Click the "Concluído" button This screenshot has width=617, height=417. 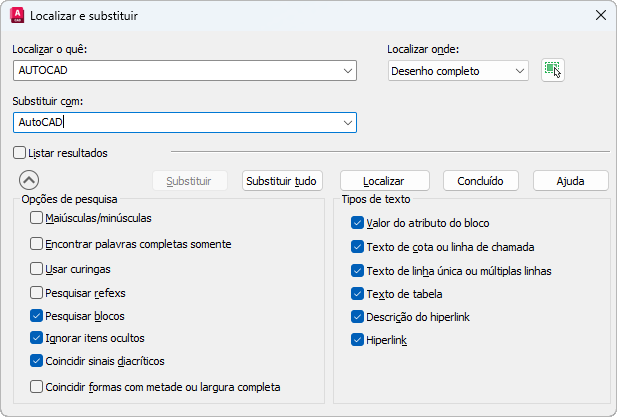click(x=481, y=181)
